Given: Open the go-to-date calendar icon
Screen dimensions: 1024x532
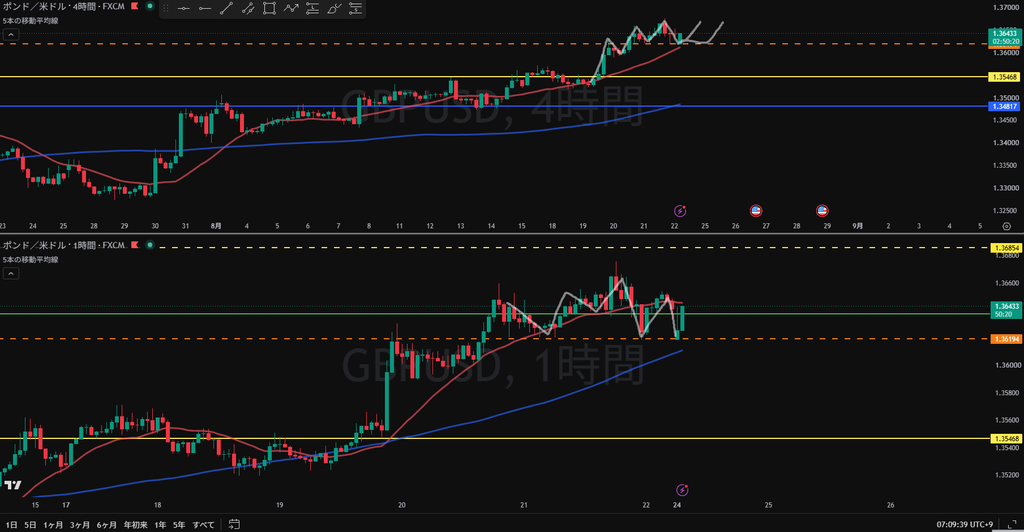Looking at the screenshot, I should coord(234,524).
